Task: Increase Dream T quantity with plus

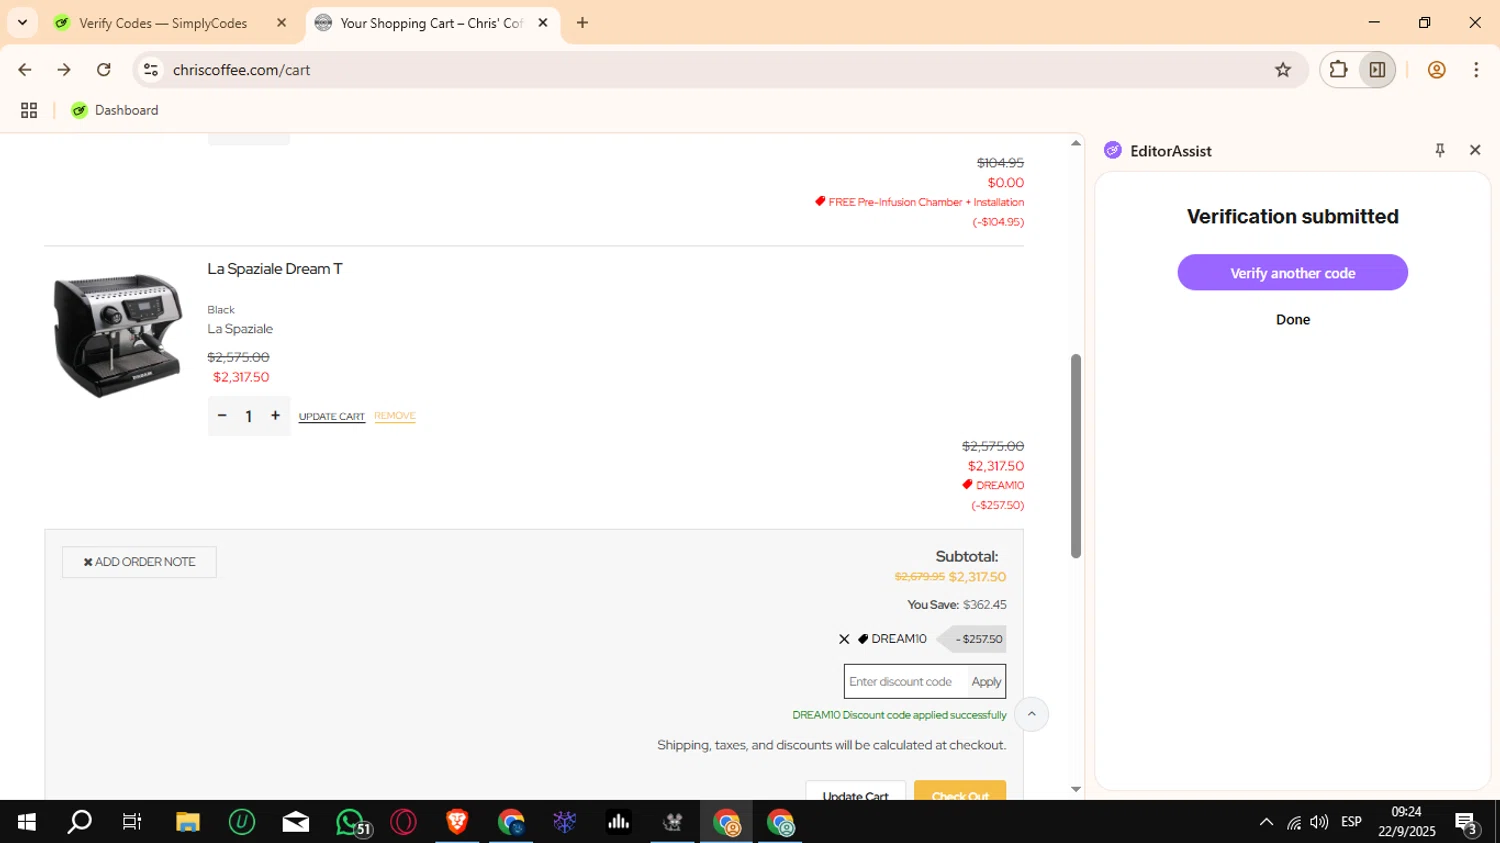Action: (x=275, y=416)
